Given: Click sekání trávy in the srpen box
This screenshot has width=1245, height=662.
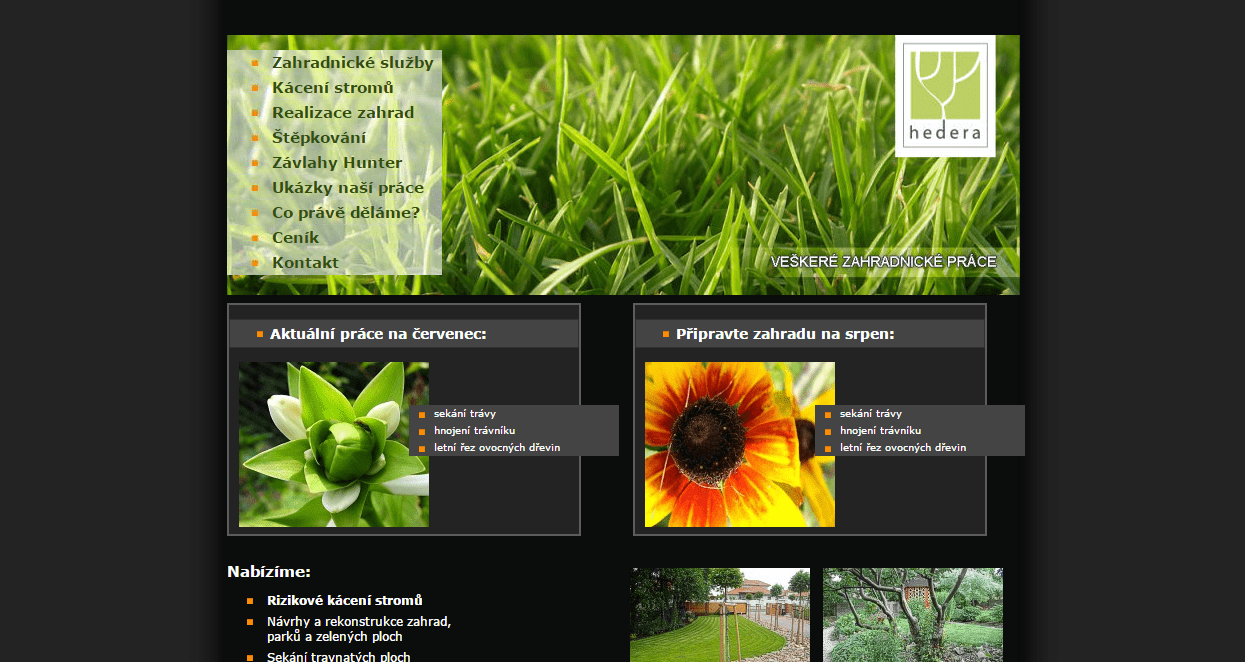Looking at the screenshot, I should [871, 414].
